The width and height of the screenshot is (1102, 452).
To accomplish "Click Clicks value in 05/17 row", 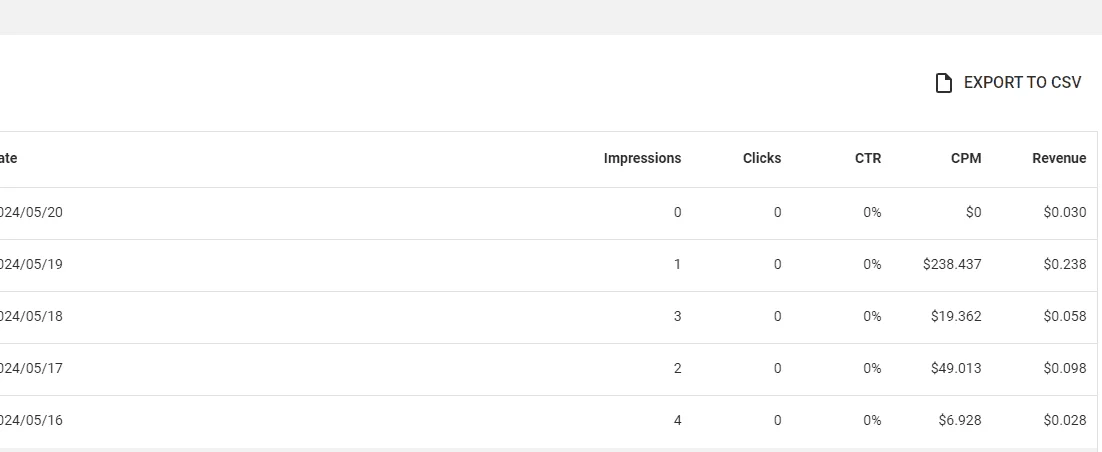I will [x=777, y=368].
